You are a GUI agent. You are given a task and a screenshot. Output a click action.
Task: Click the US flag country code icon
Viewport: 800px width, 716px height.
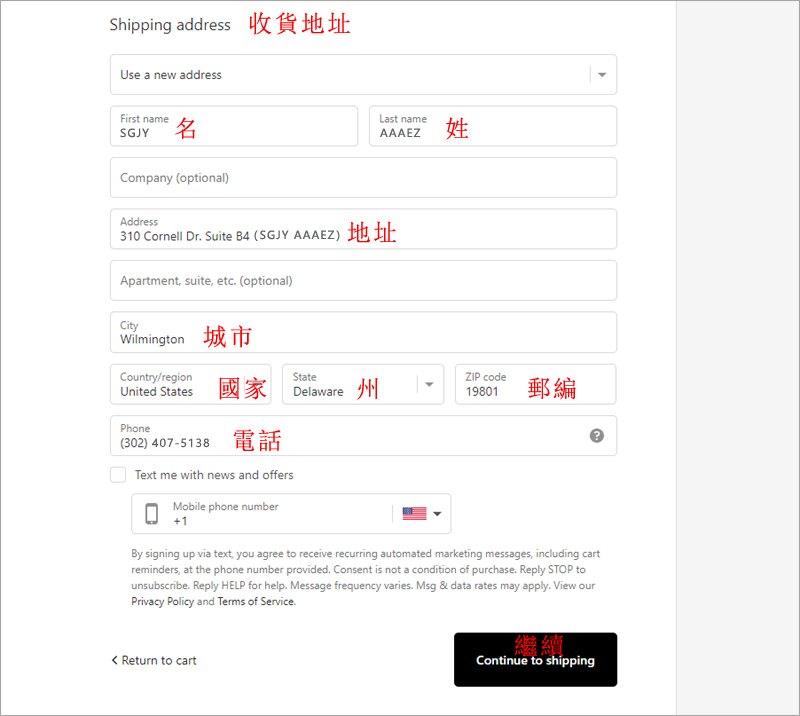(414, 514)
